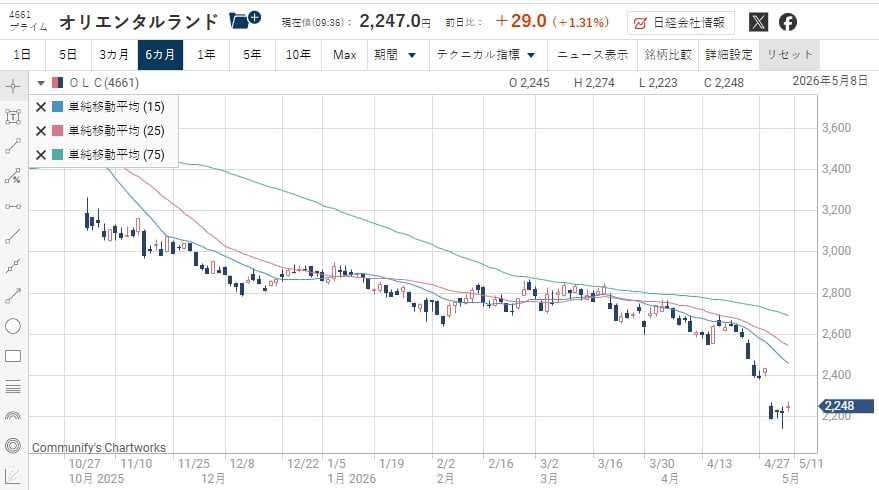Screen dimensions: 879x490
Task: Switch chart to 1日 range
Action: coord(22,55)
